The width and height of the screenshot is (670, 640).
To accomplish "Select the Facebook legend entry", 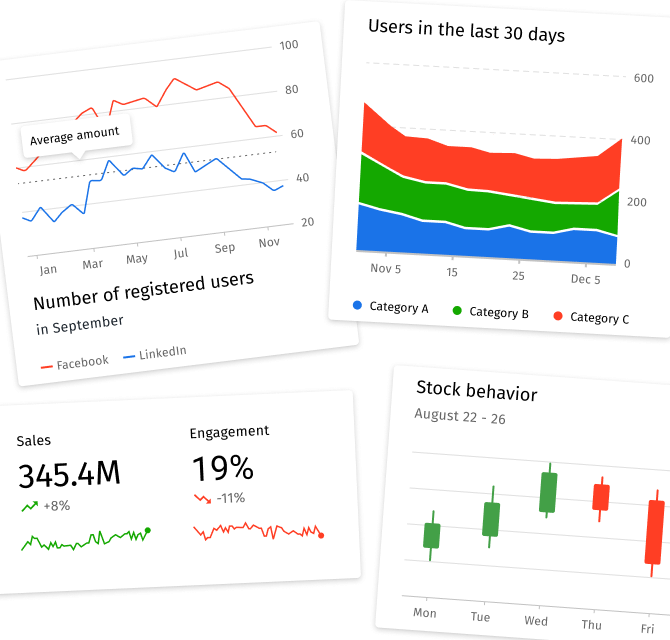I will pos(75,363).
